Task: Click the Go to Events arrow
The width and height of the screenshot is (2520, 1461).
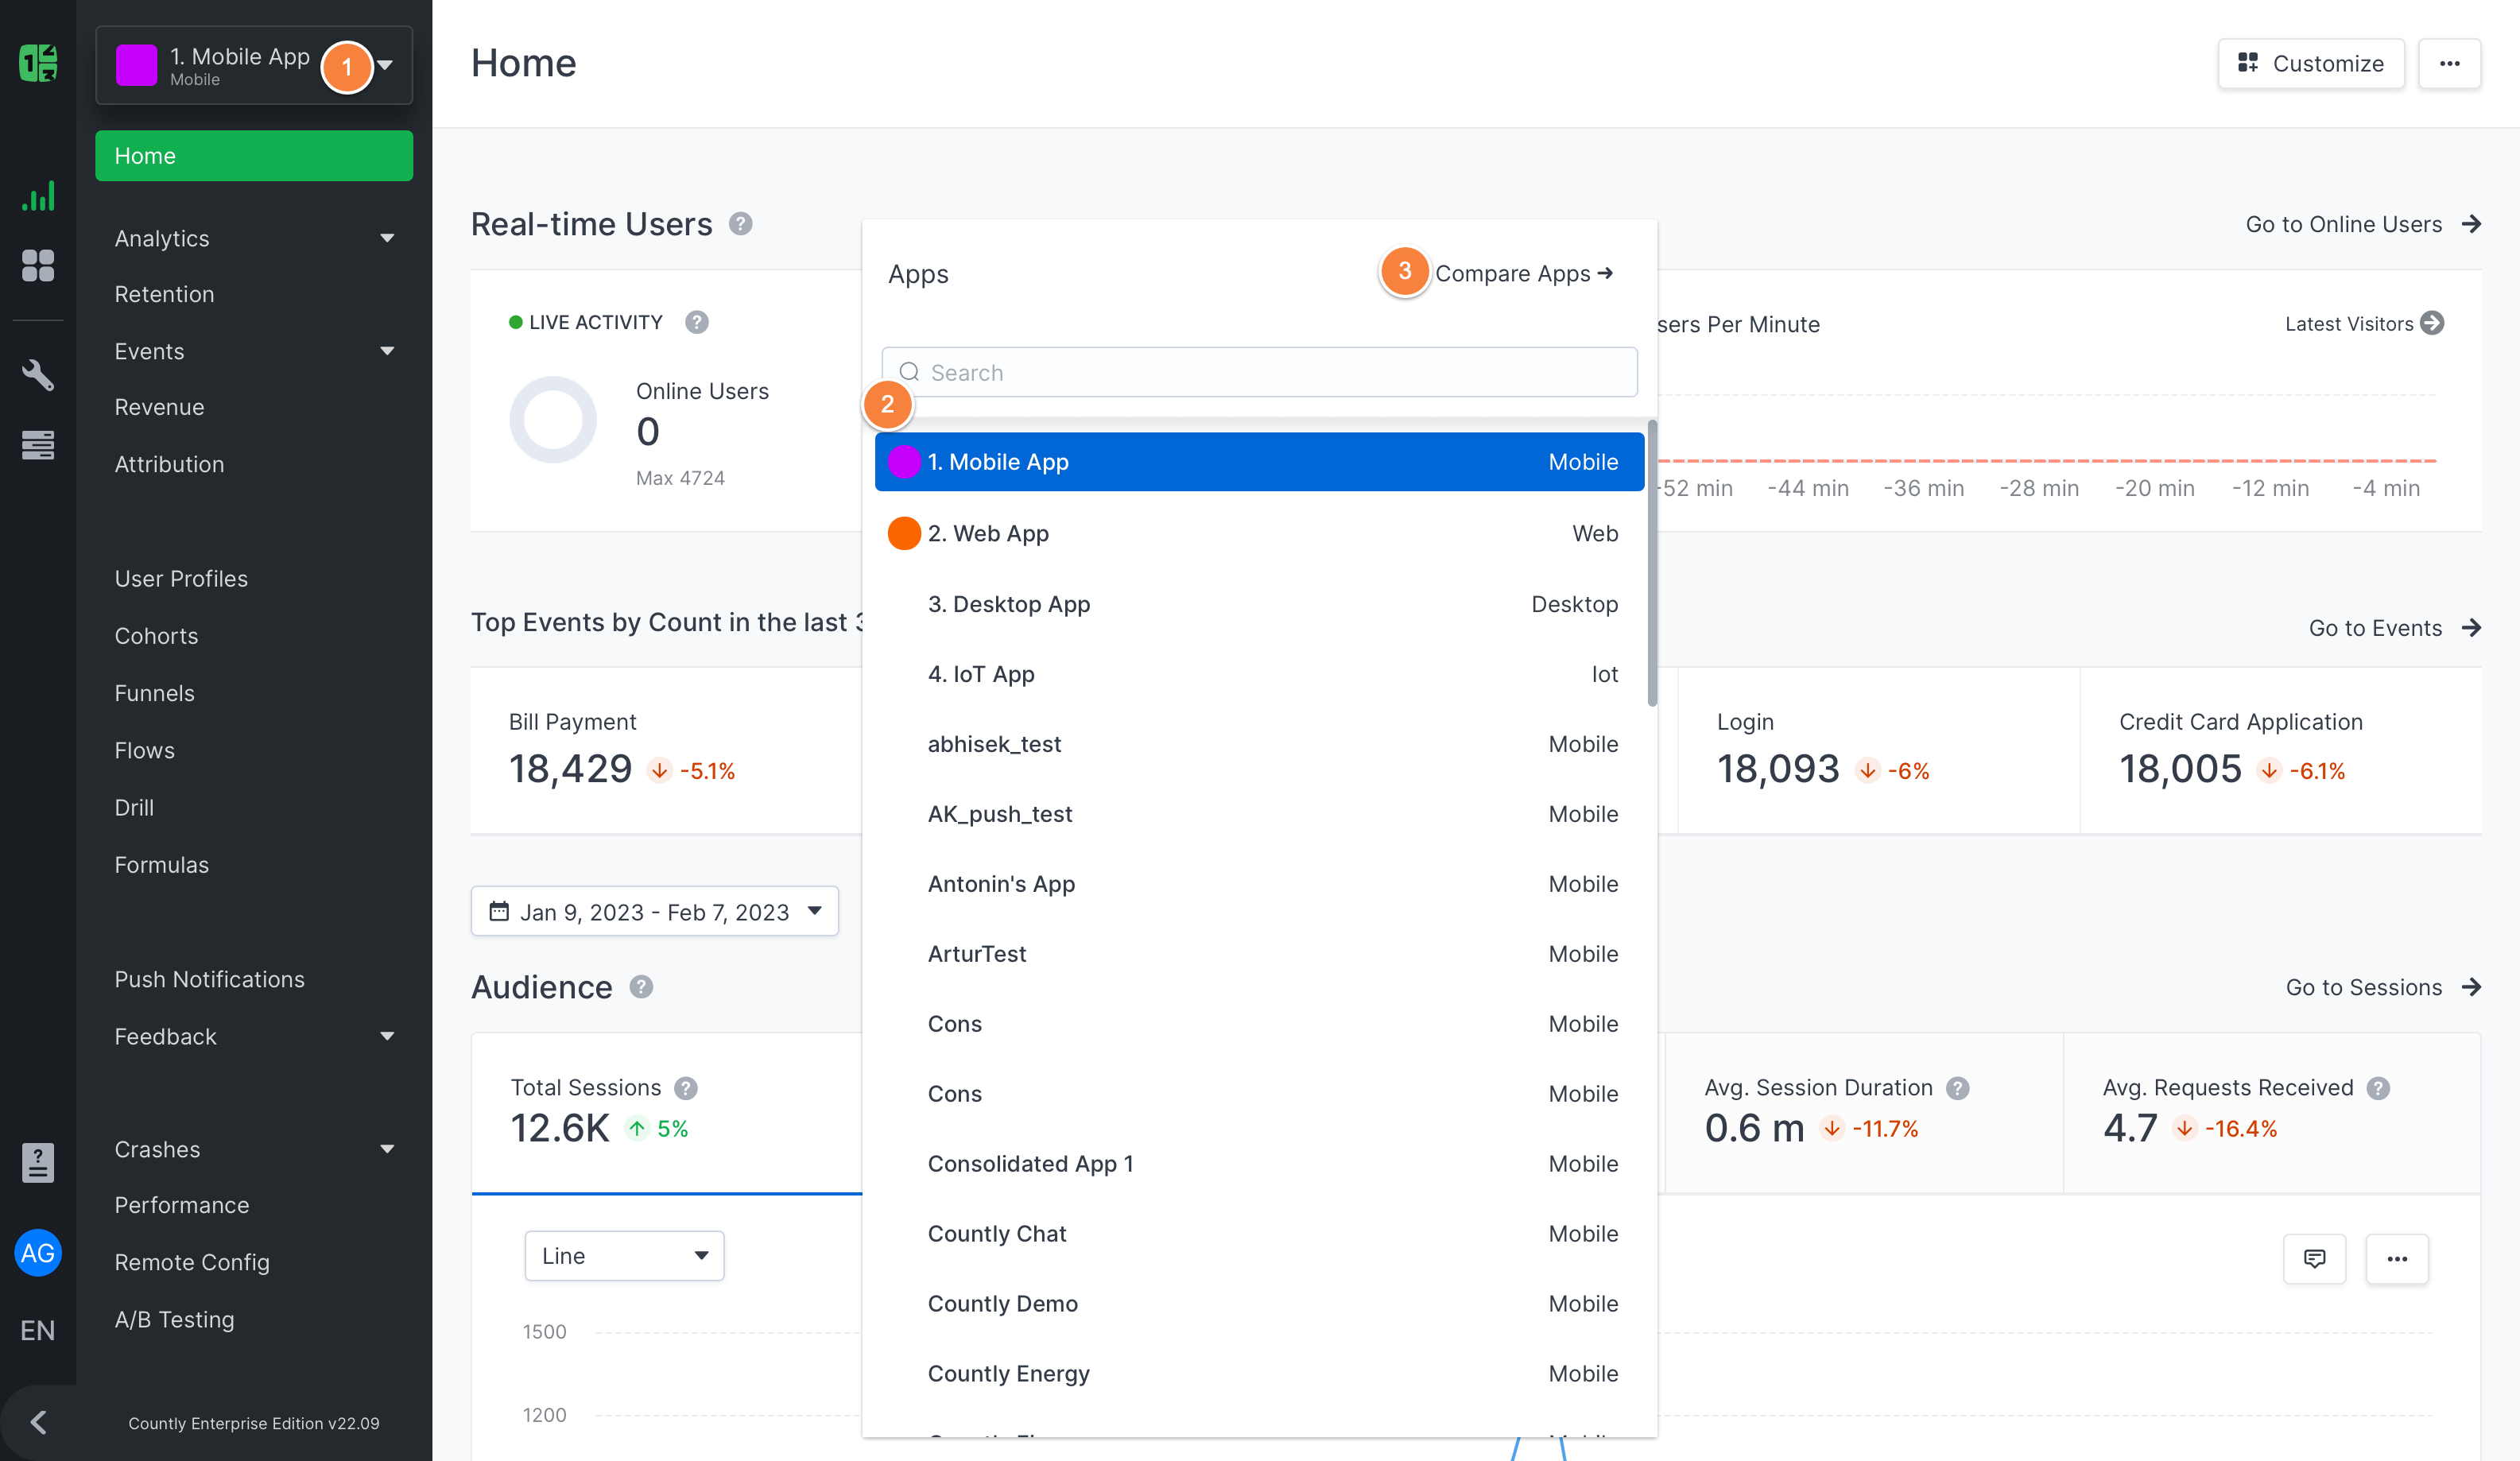Action: pyautogui.click(x=2471, y=627)
